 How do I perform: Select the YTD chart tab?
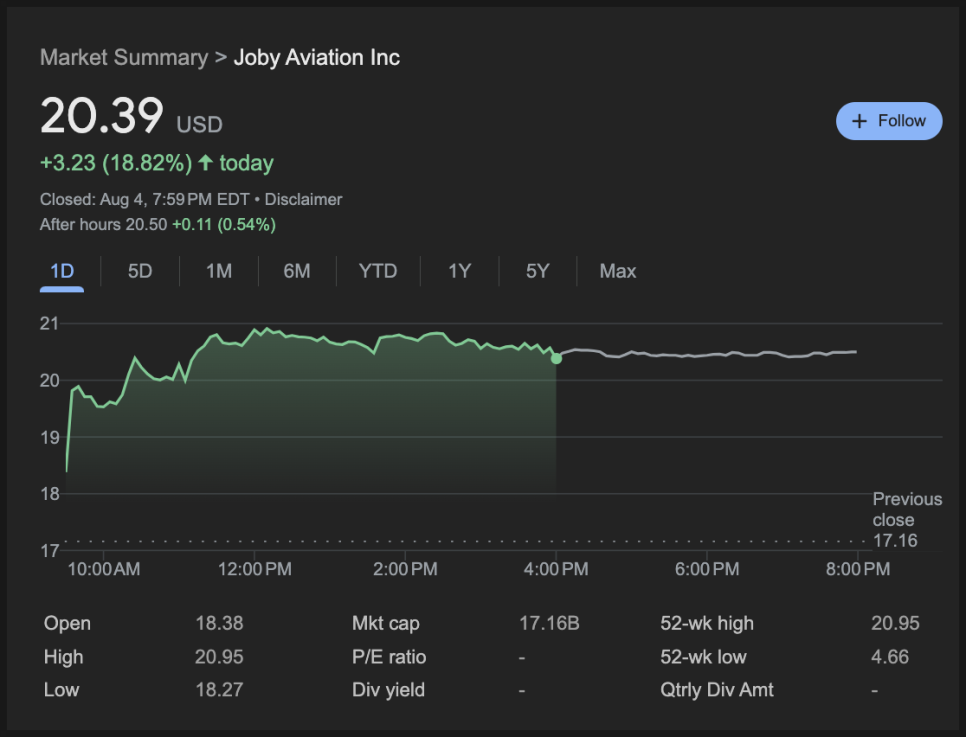[378, 271]
